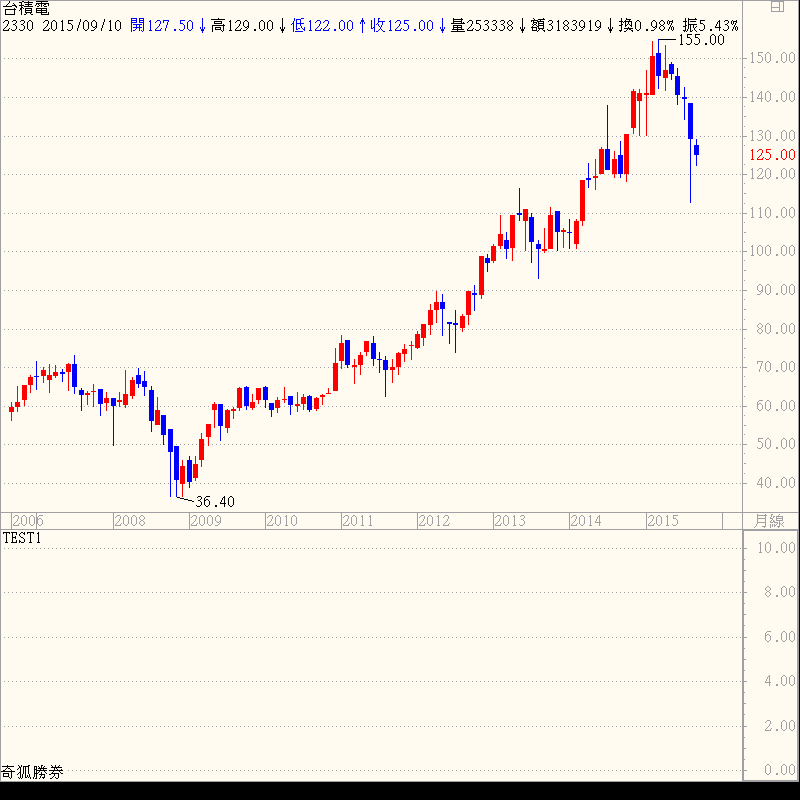
Task: Click the date 2015/09/10
Action: pos(82,26)
